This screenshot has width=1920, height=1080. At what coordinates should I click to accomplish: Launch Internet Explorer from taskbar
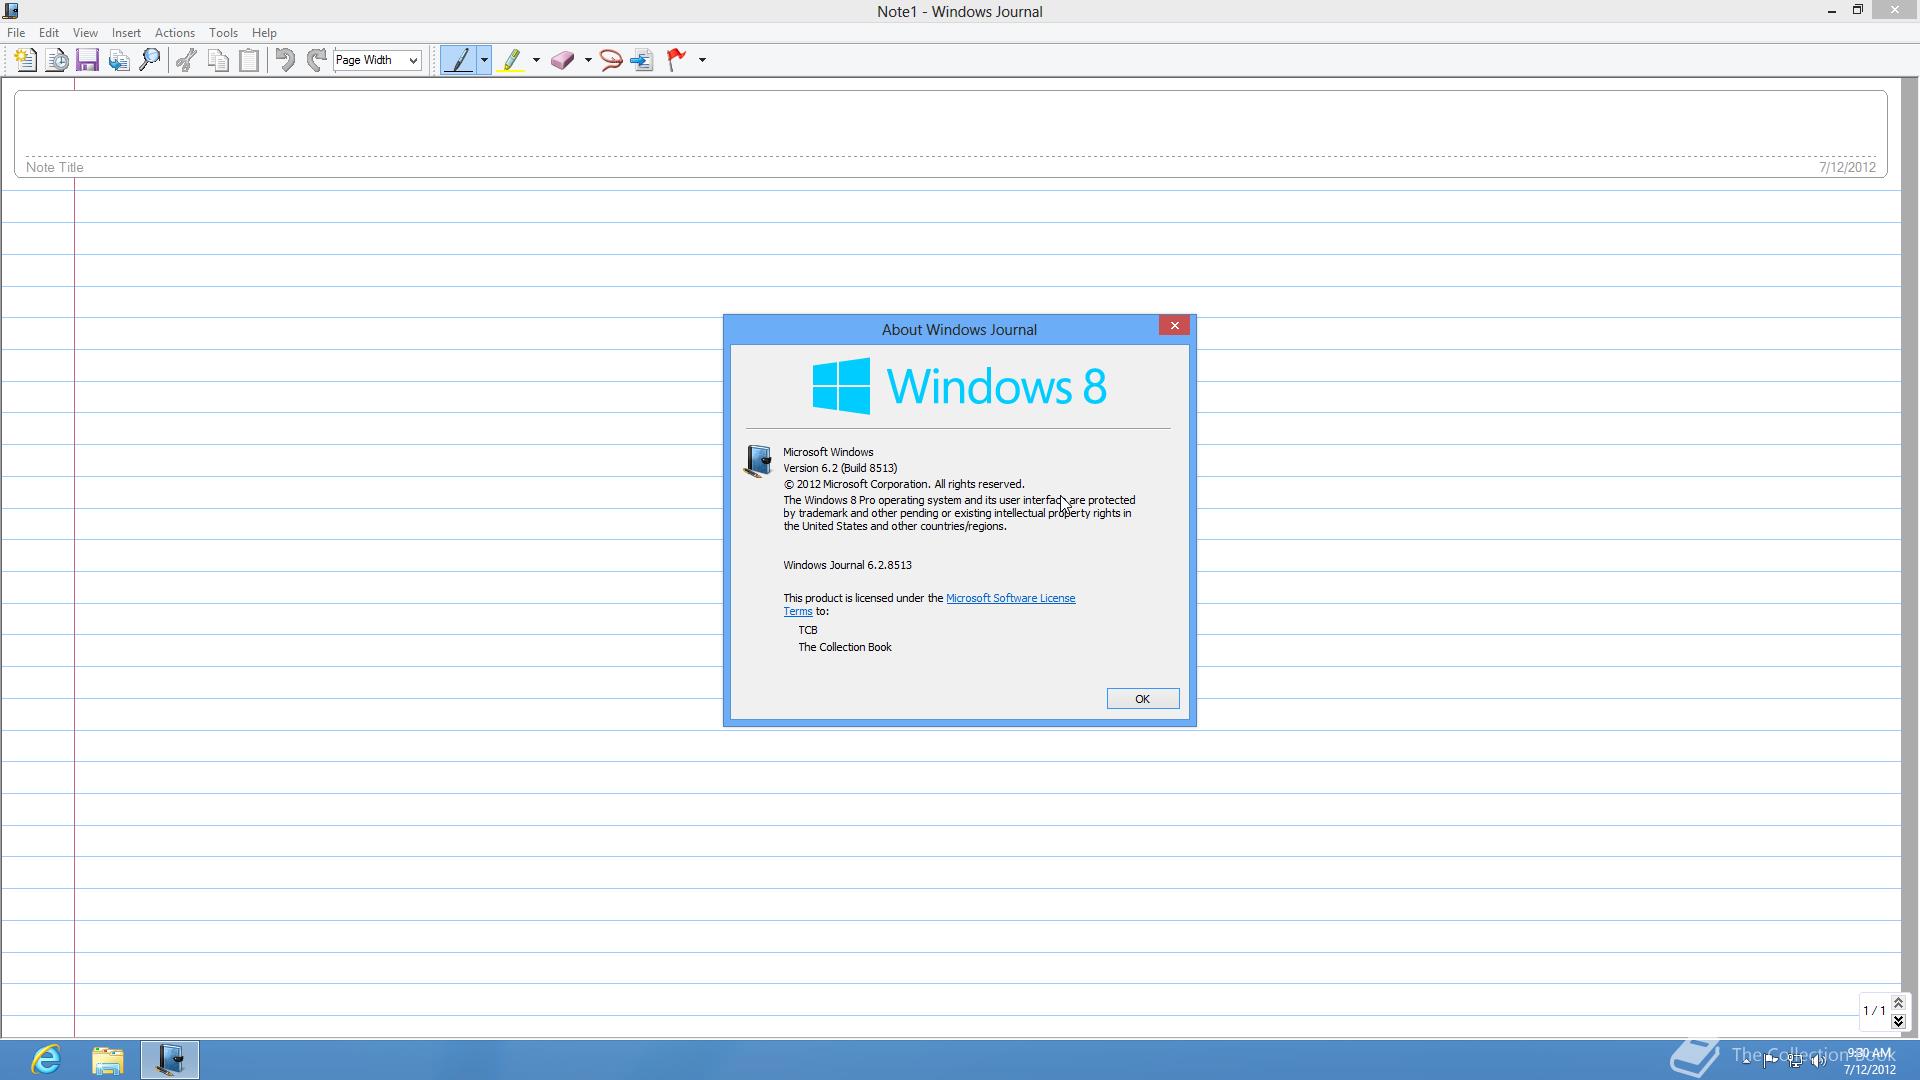46,1059
